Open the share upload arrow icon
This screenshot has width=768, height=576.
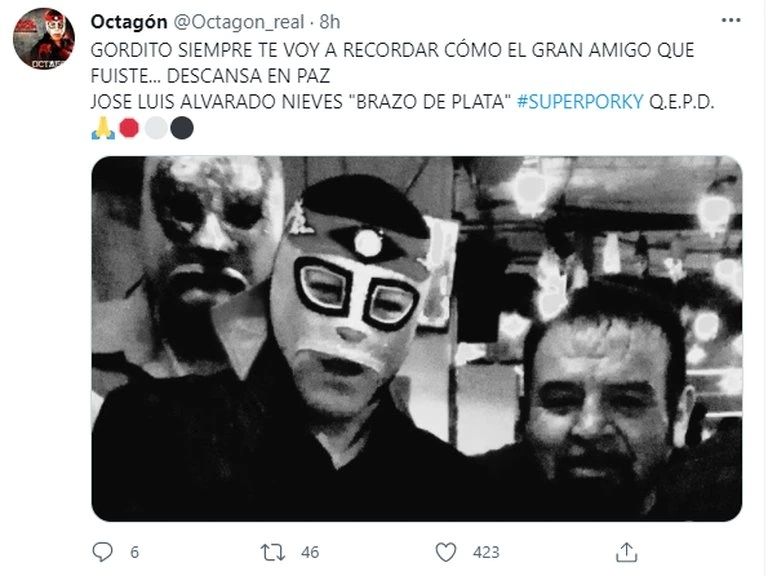point(626,552)
